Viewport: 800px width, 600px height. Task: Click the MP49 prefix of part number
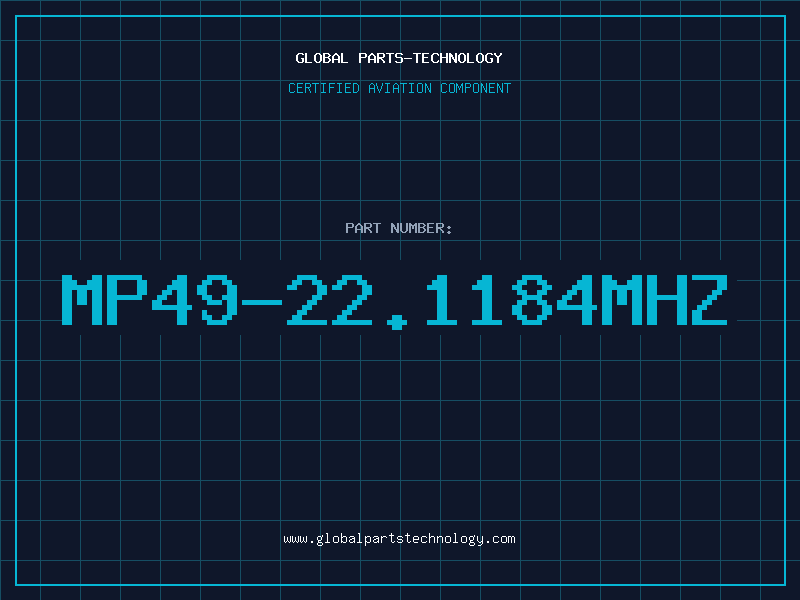(150, 300)
